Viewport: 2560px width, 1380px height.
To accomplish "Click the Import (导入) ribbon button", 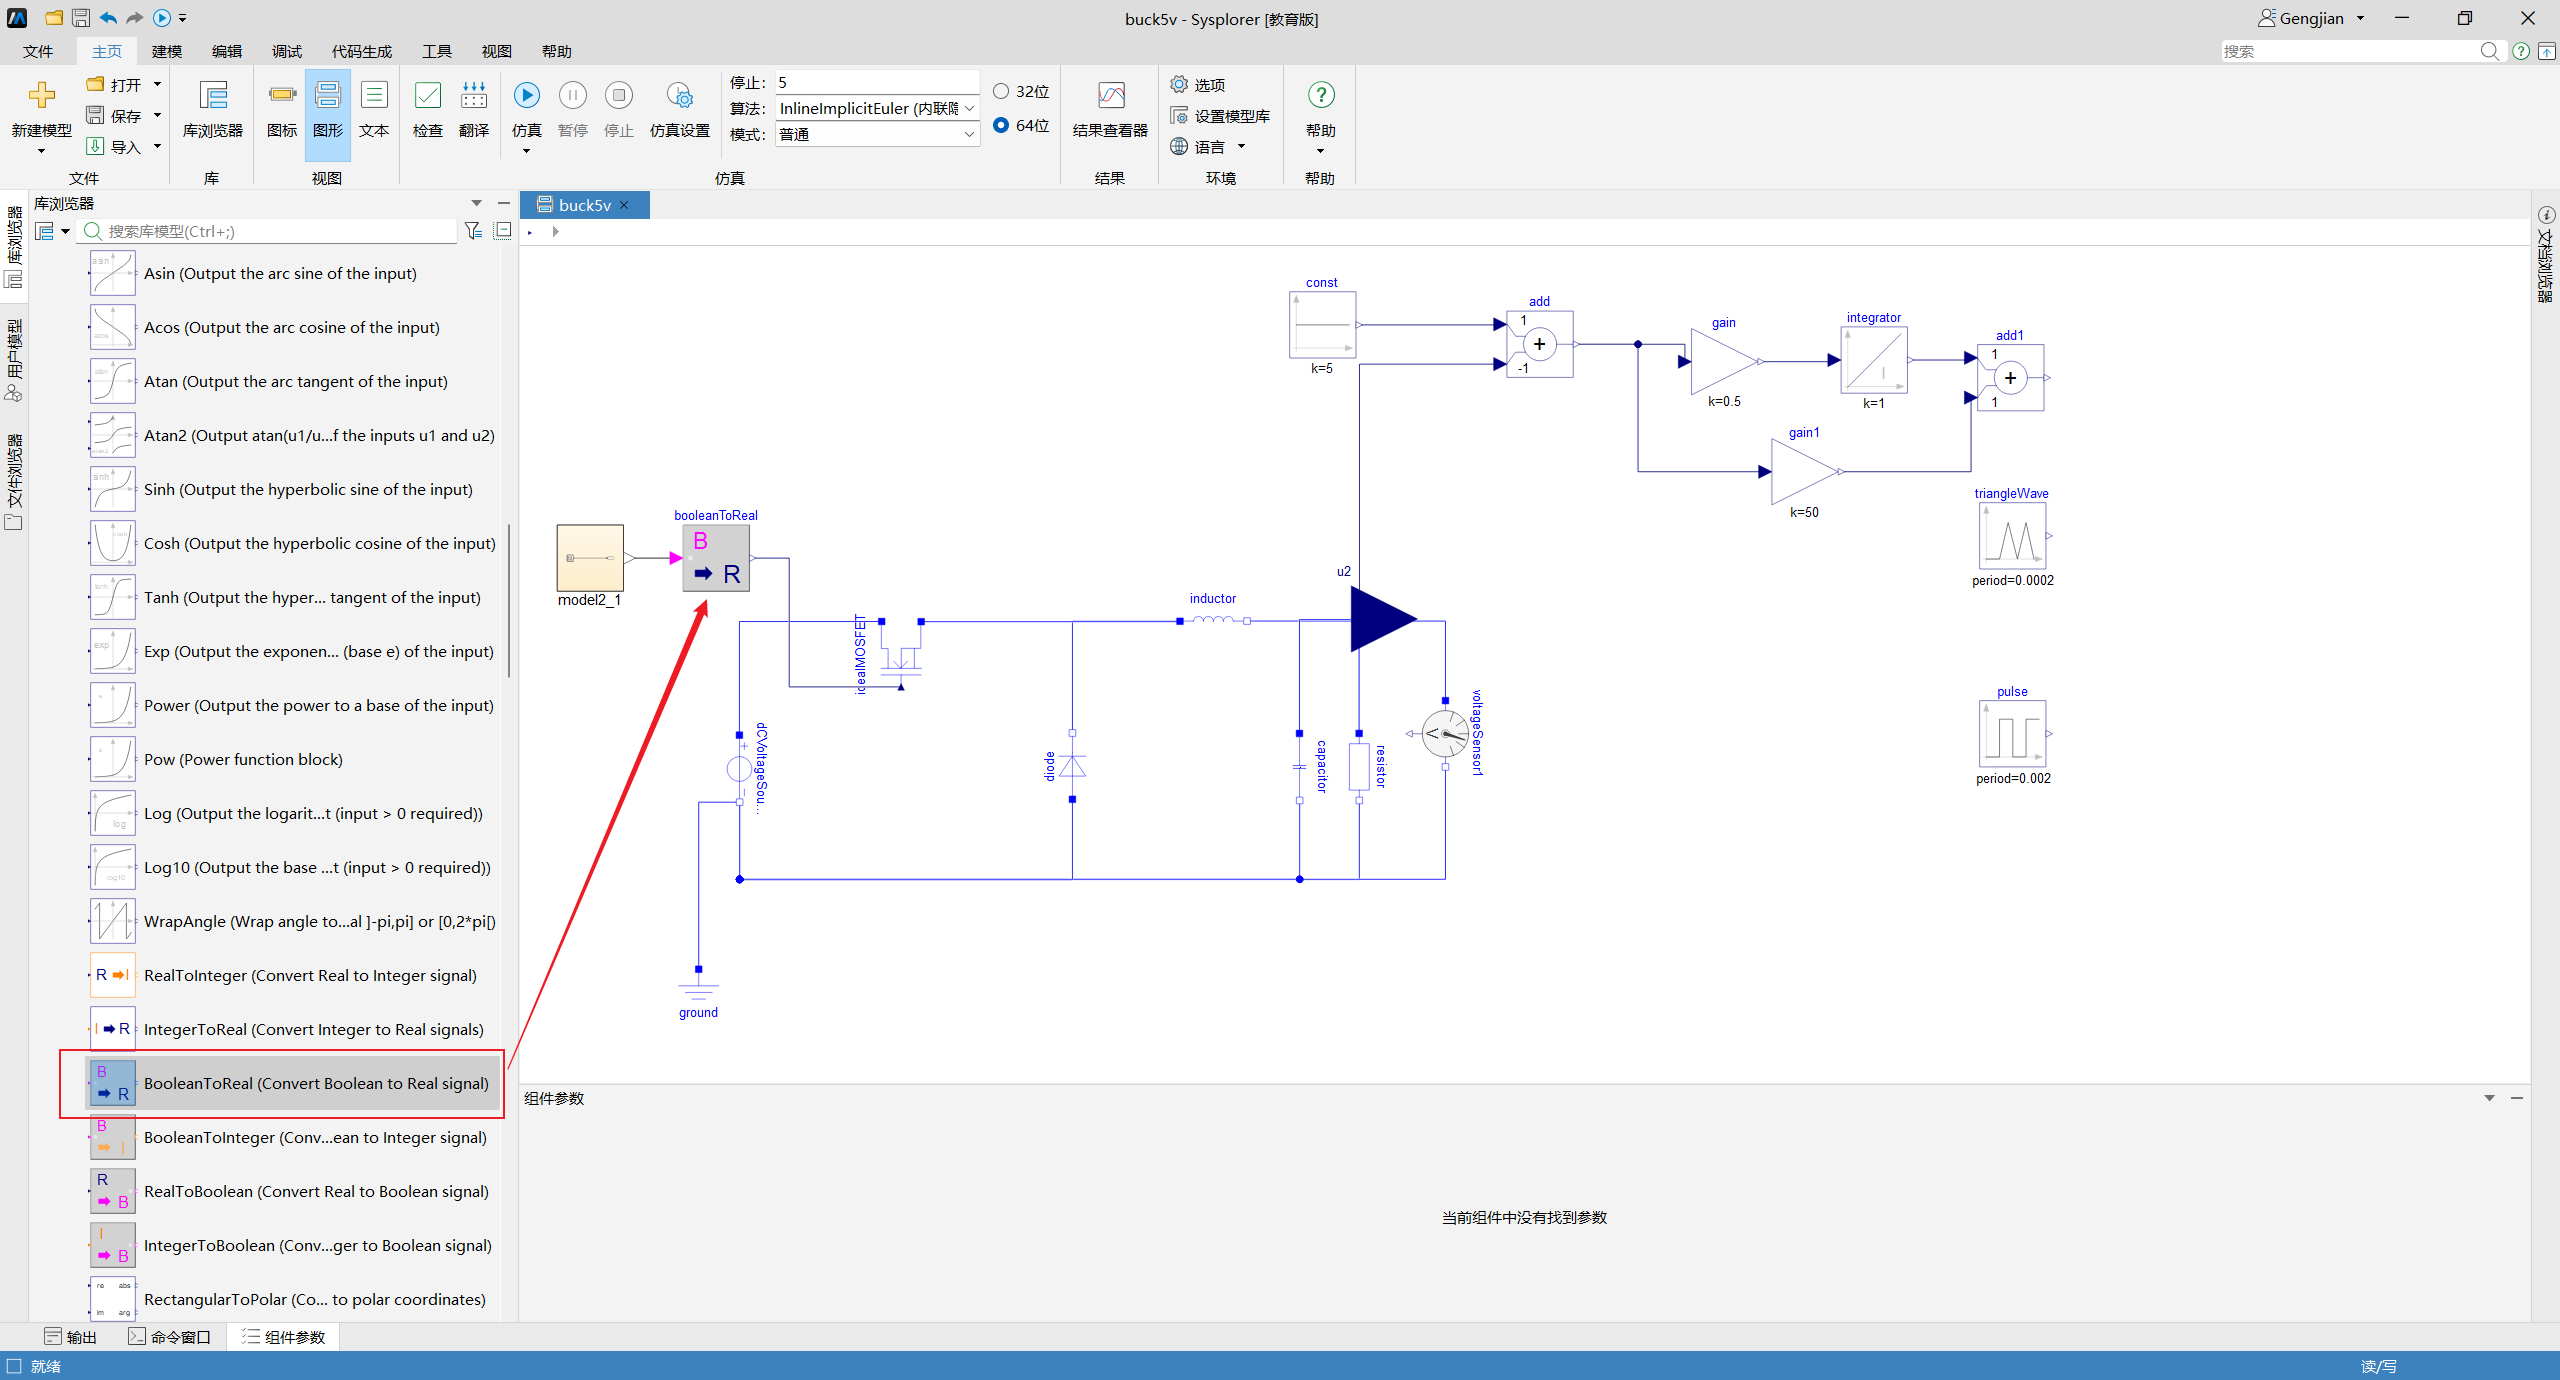I will click(x=114, y=147).
